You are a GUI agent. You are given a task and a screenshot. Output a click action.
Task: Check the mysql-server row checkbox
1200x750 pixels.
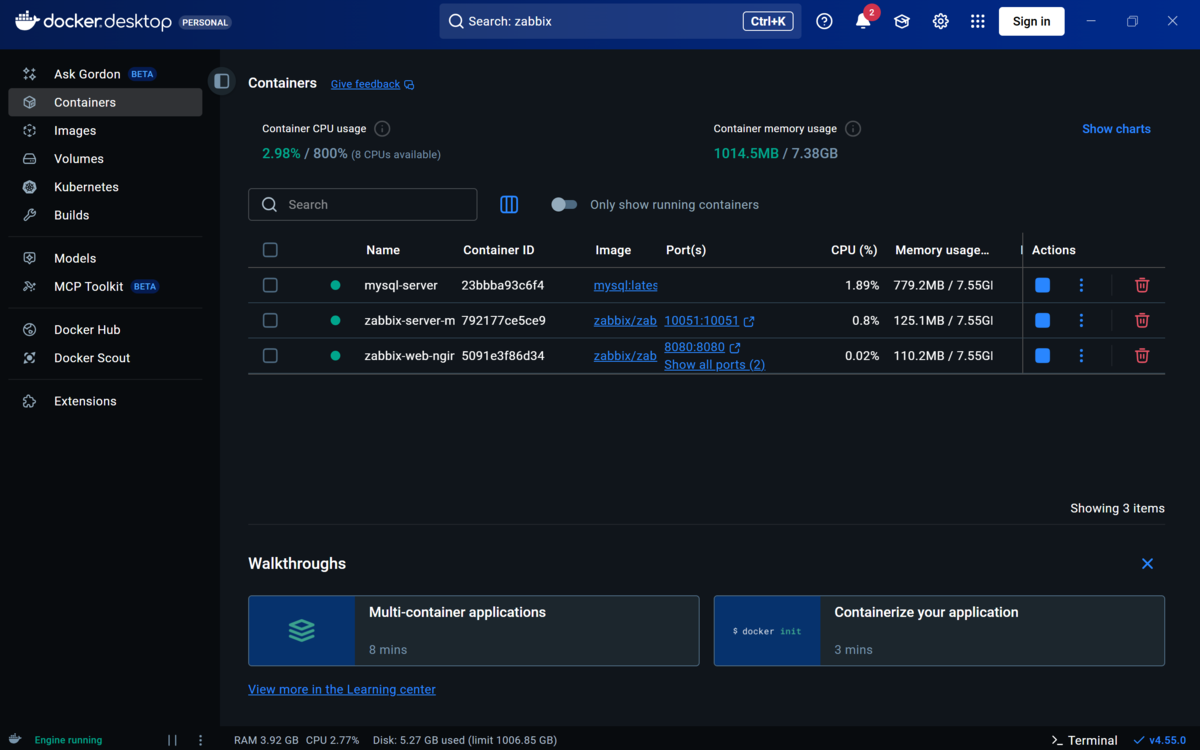270,285
